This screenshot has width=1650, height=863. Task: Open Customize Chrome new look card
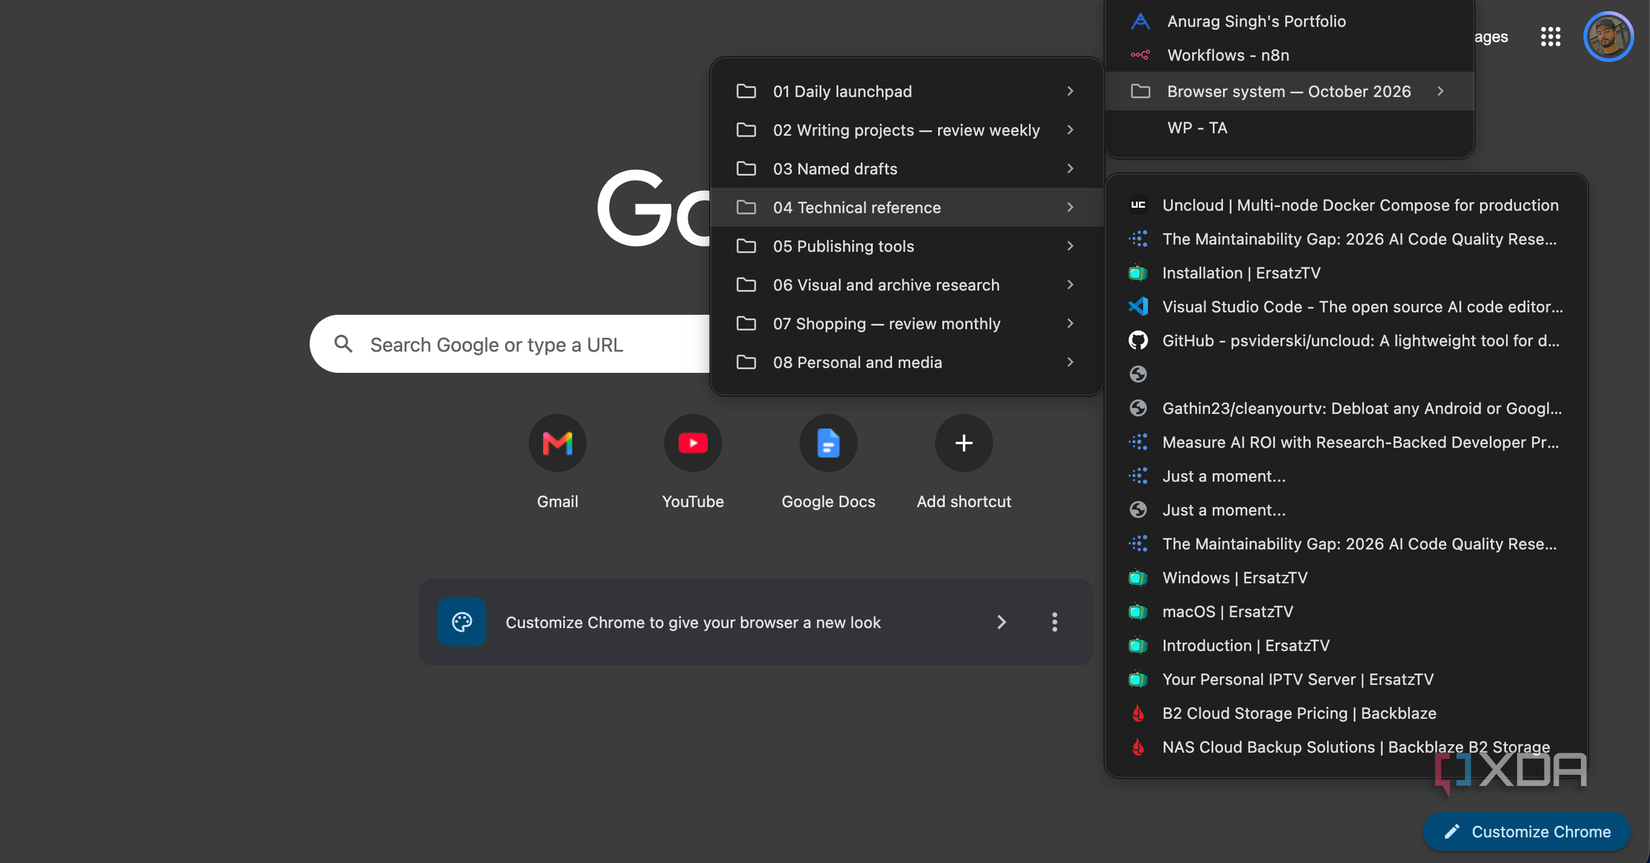[x=755, y=622]
